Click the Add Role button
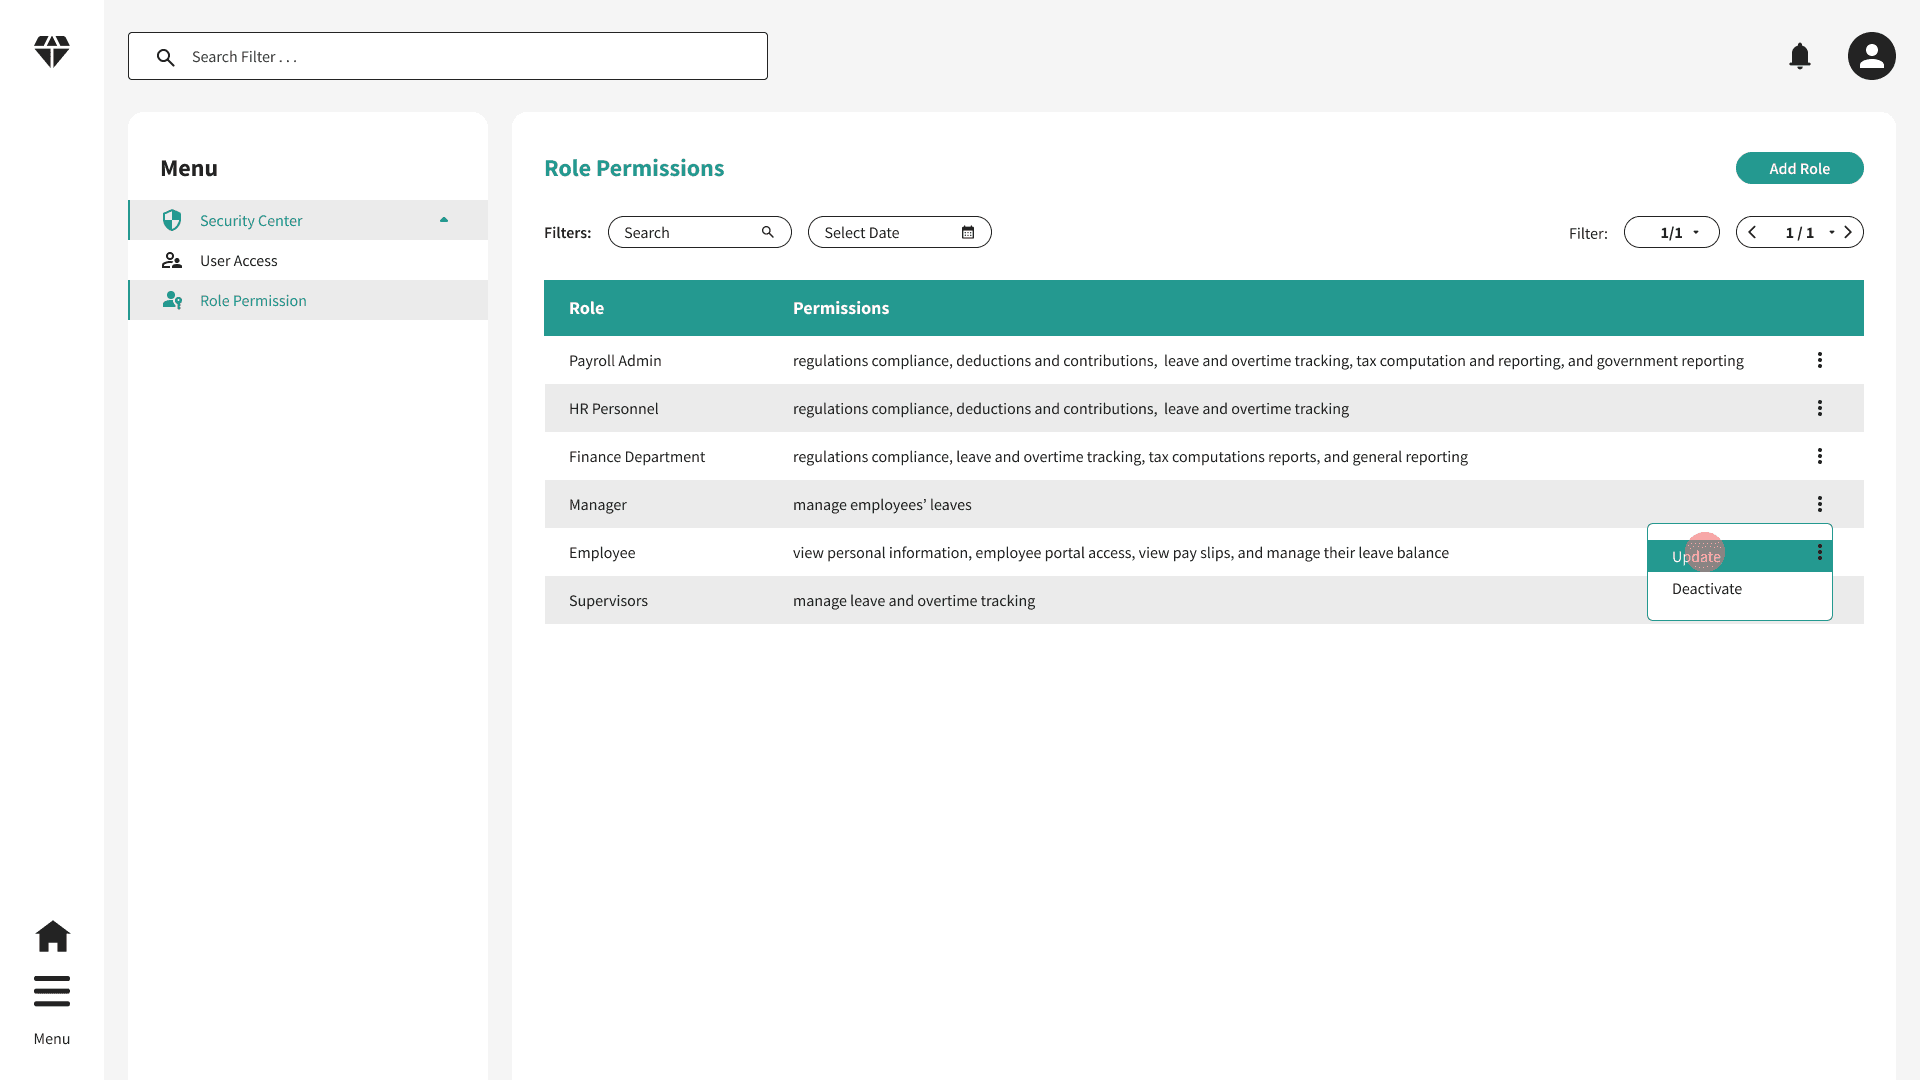Screen dimensions: 1920x1080 click(x=1799, y=168)
